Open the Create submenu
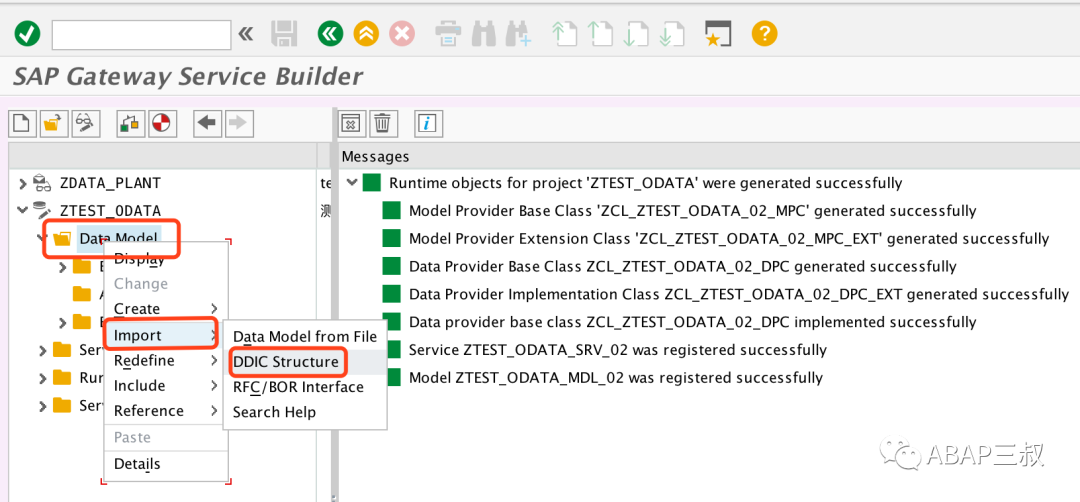 [x=166, y=309]
